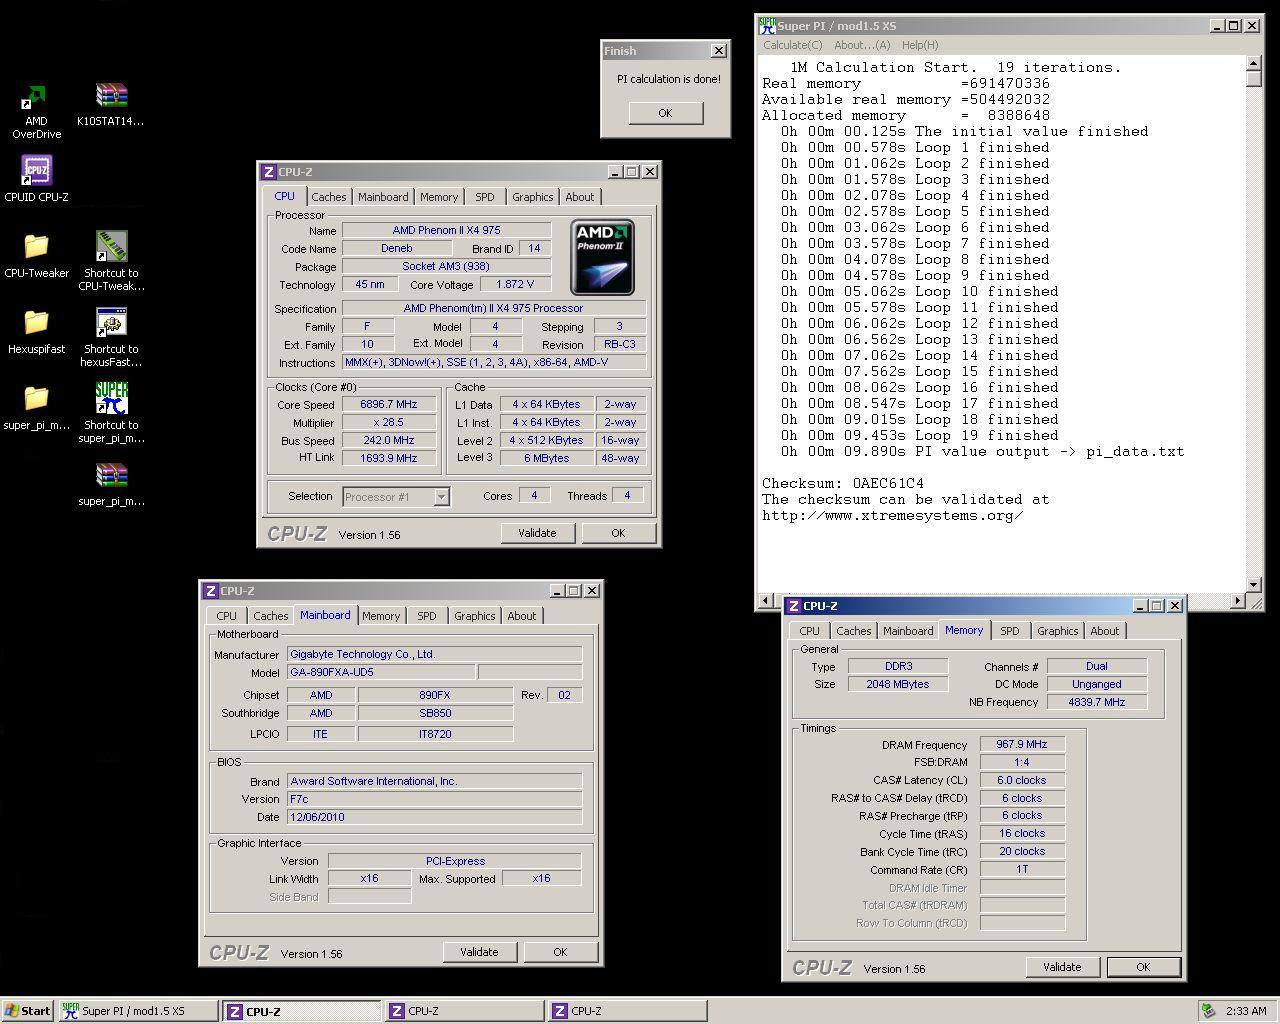Open the Calculate(C) menu in Super PI
This screenshot has height=1024, width=1280.
point(792,45)
